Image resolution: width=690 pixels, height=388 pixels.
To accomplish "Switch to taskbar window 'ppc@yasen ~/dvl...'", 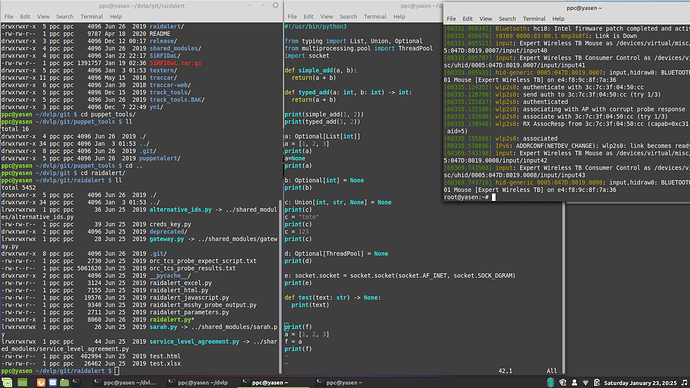I will [x=125, y=383].
